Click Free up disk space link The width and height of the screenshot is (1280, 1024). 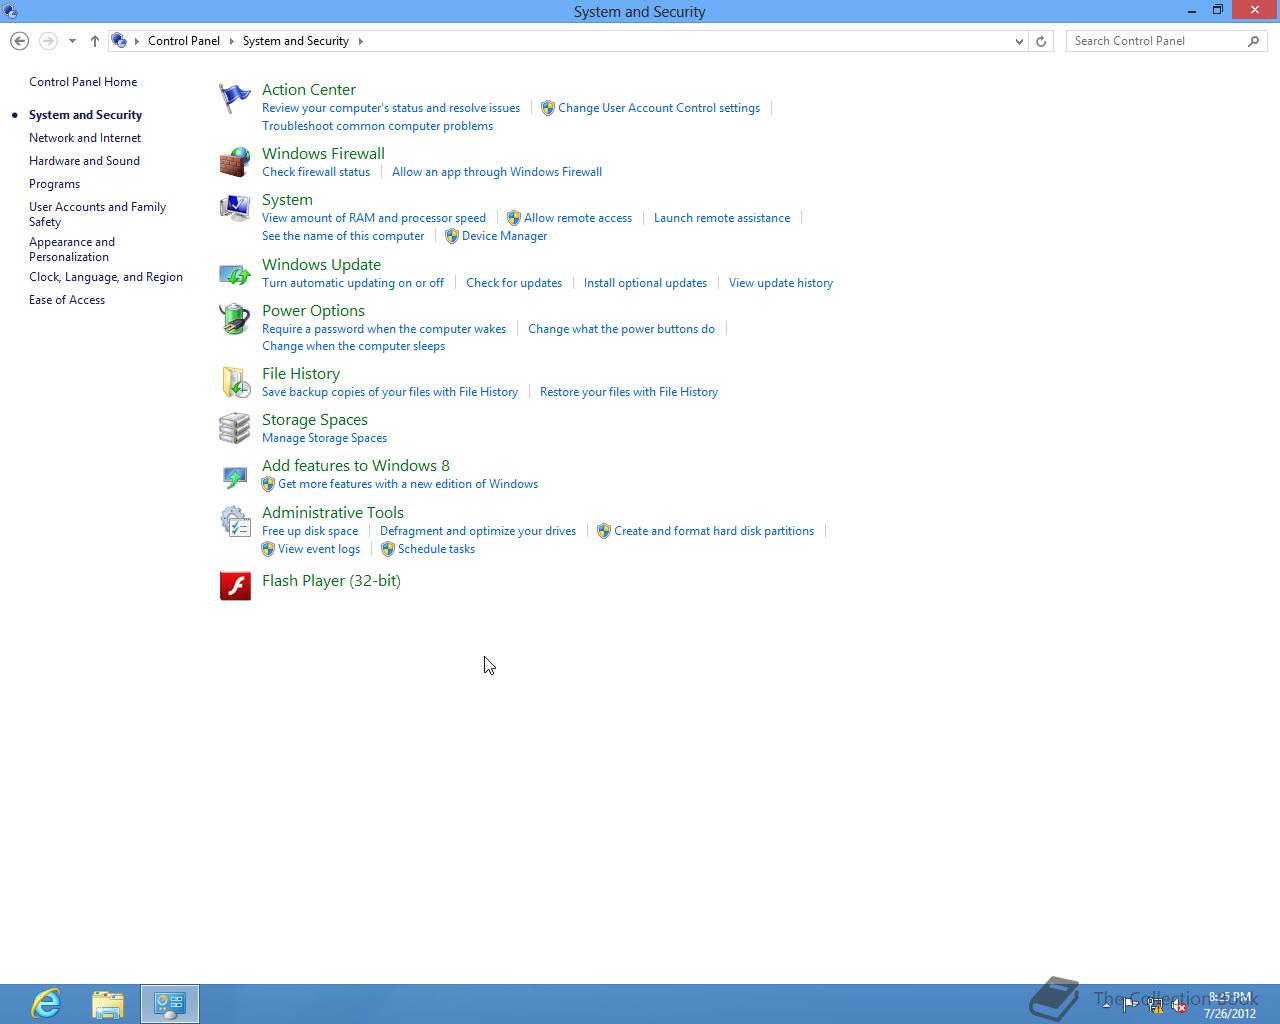tap(310, 531)
